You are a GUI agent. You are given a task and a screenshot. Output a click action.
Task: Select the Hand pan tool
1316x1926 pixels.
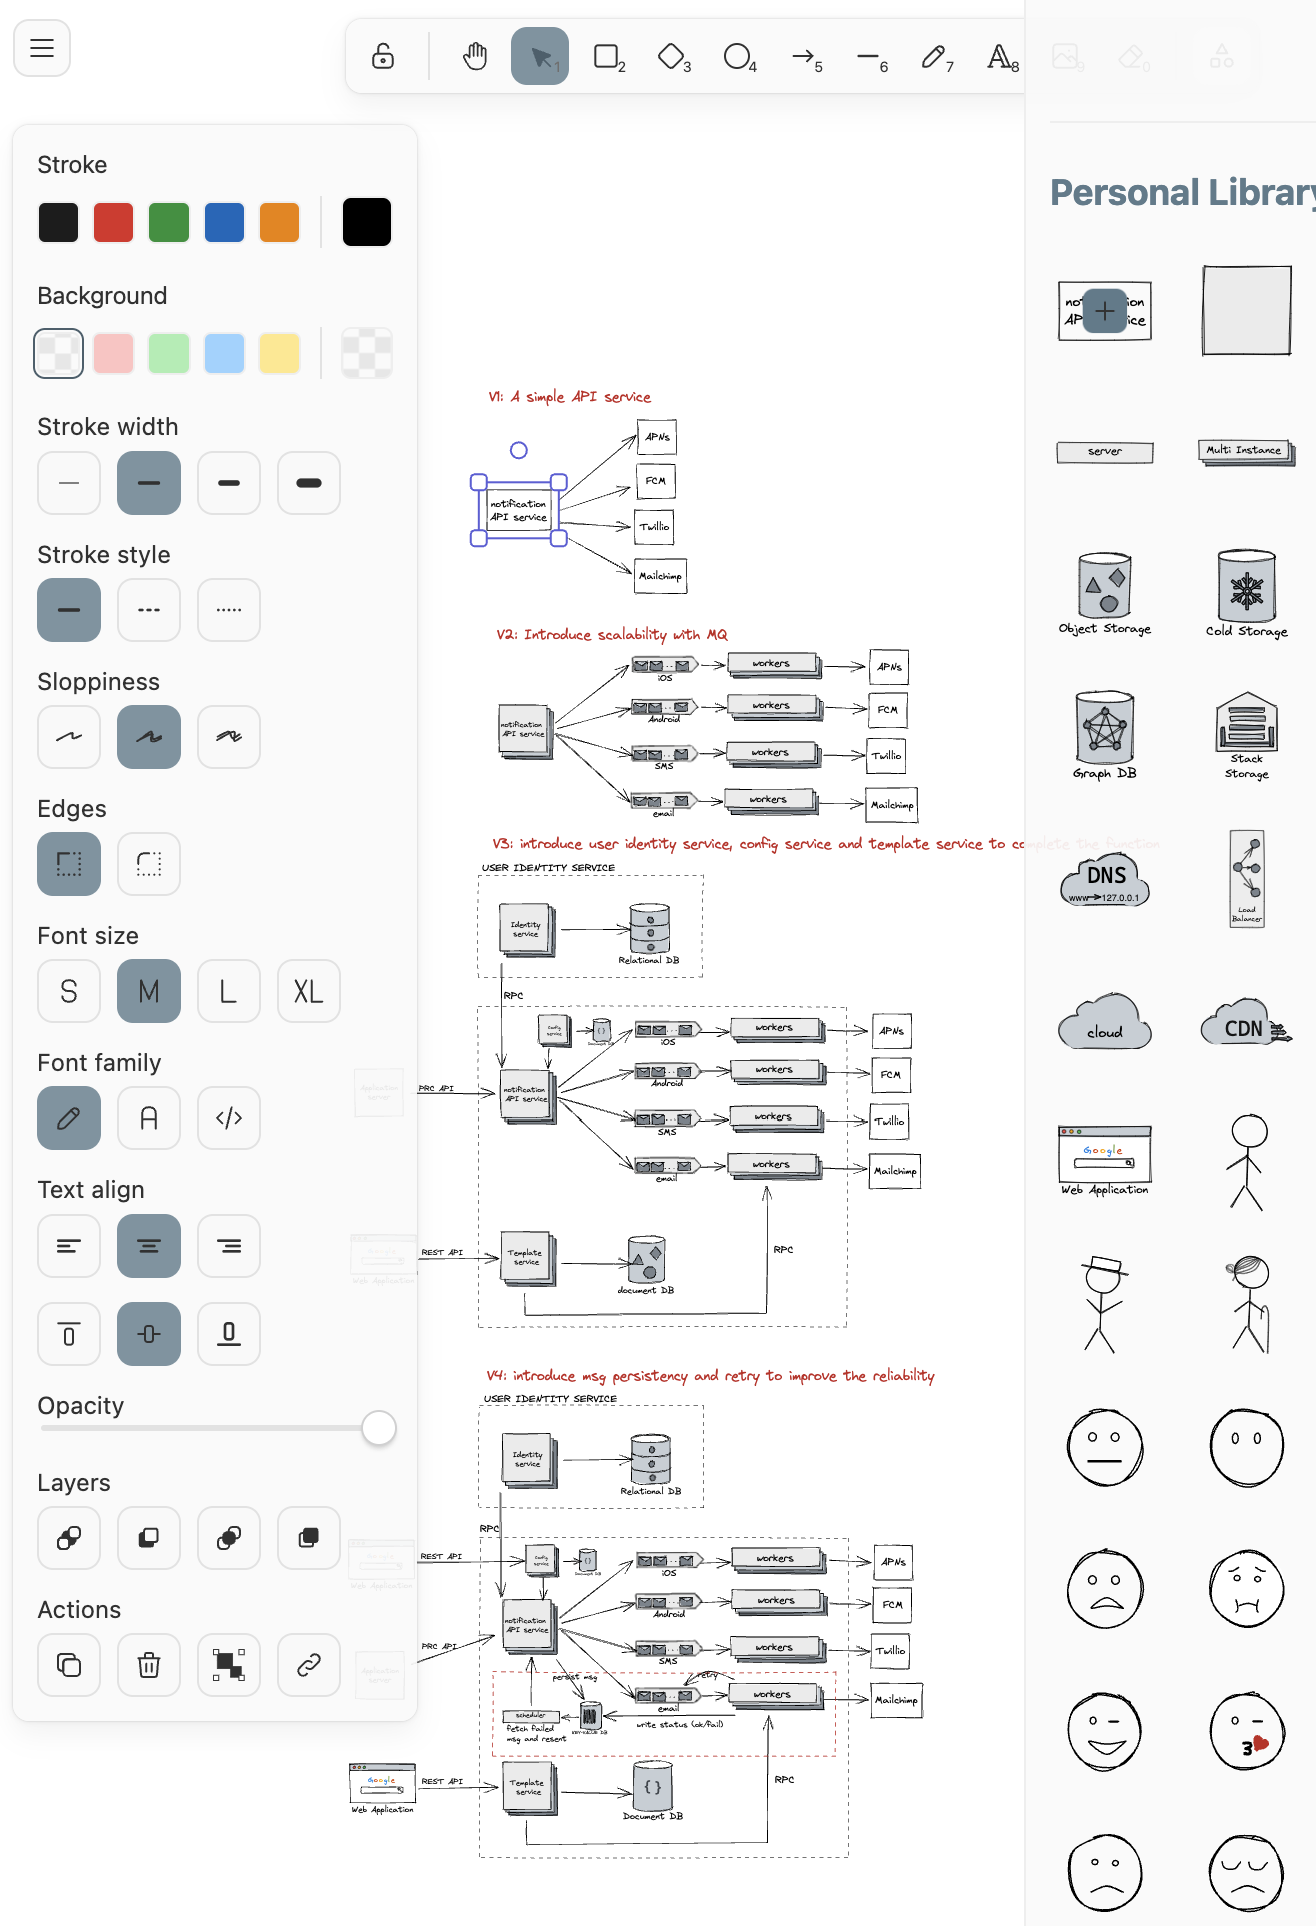(475, 56)
